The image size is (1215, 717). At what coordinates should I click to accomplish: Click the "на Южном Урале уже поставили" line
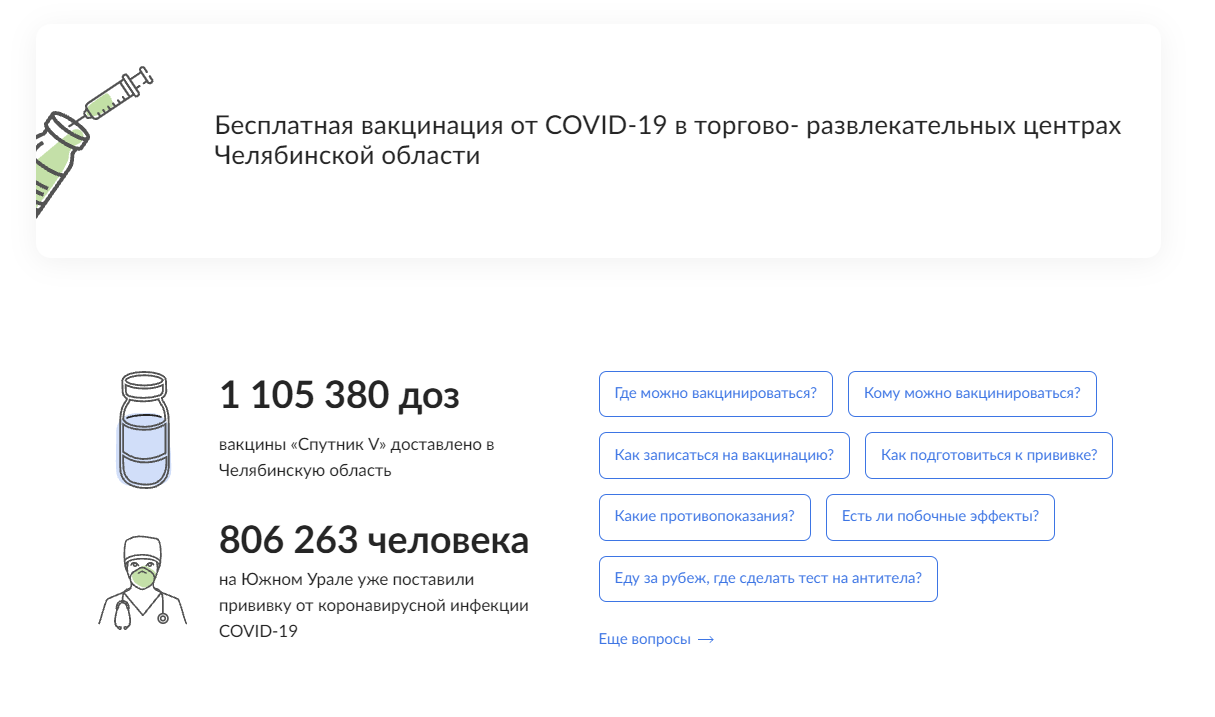point(346,579)
